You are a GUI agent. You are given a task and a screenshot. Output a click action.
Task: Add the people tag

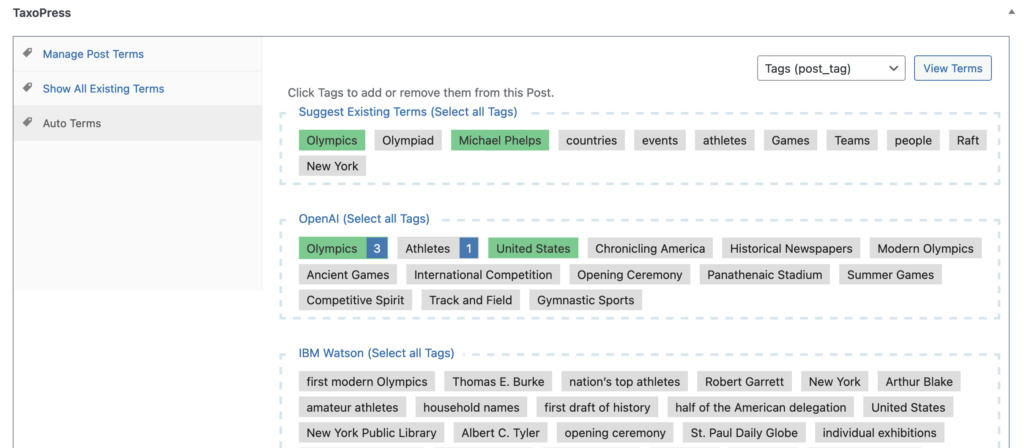(x=913, y=140)
